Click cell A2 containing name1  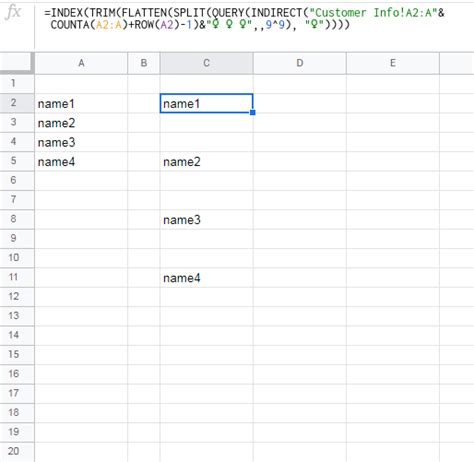[x=81, y=104]
